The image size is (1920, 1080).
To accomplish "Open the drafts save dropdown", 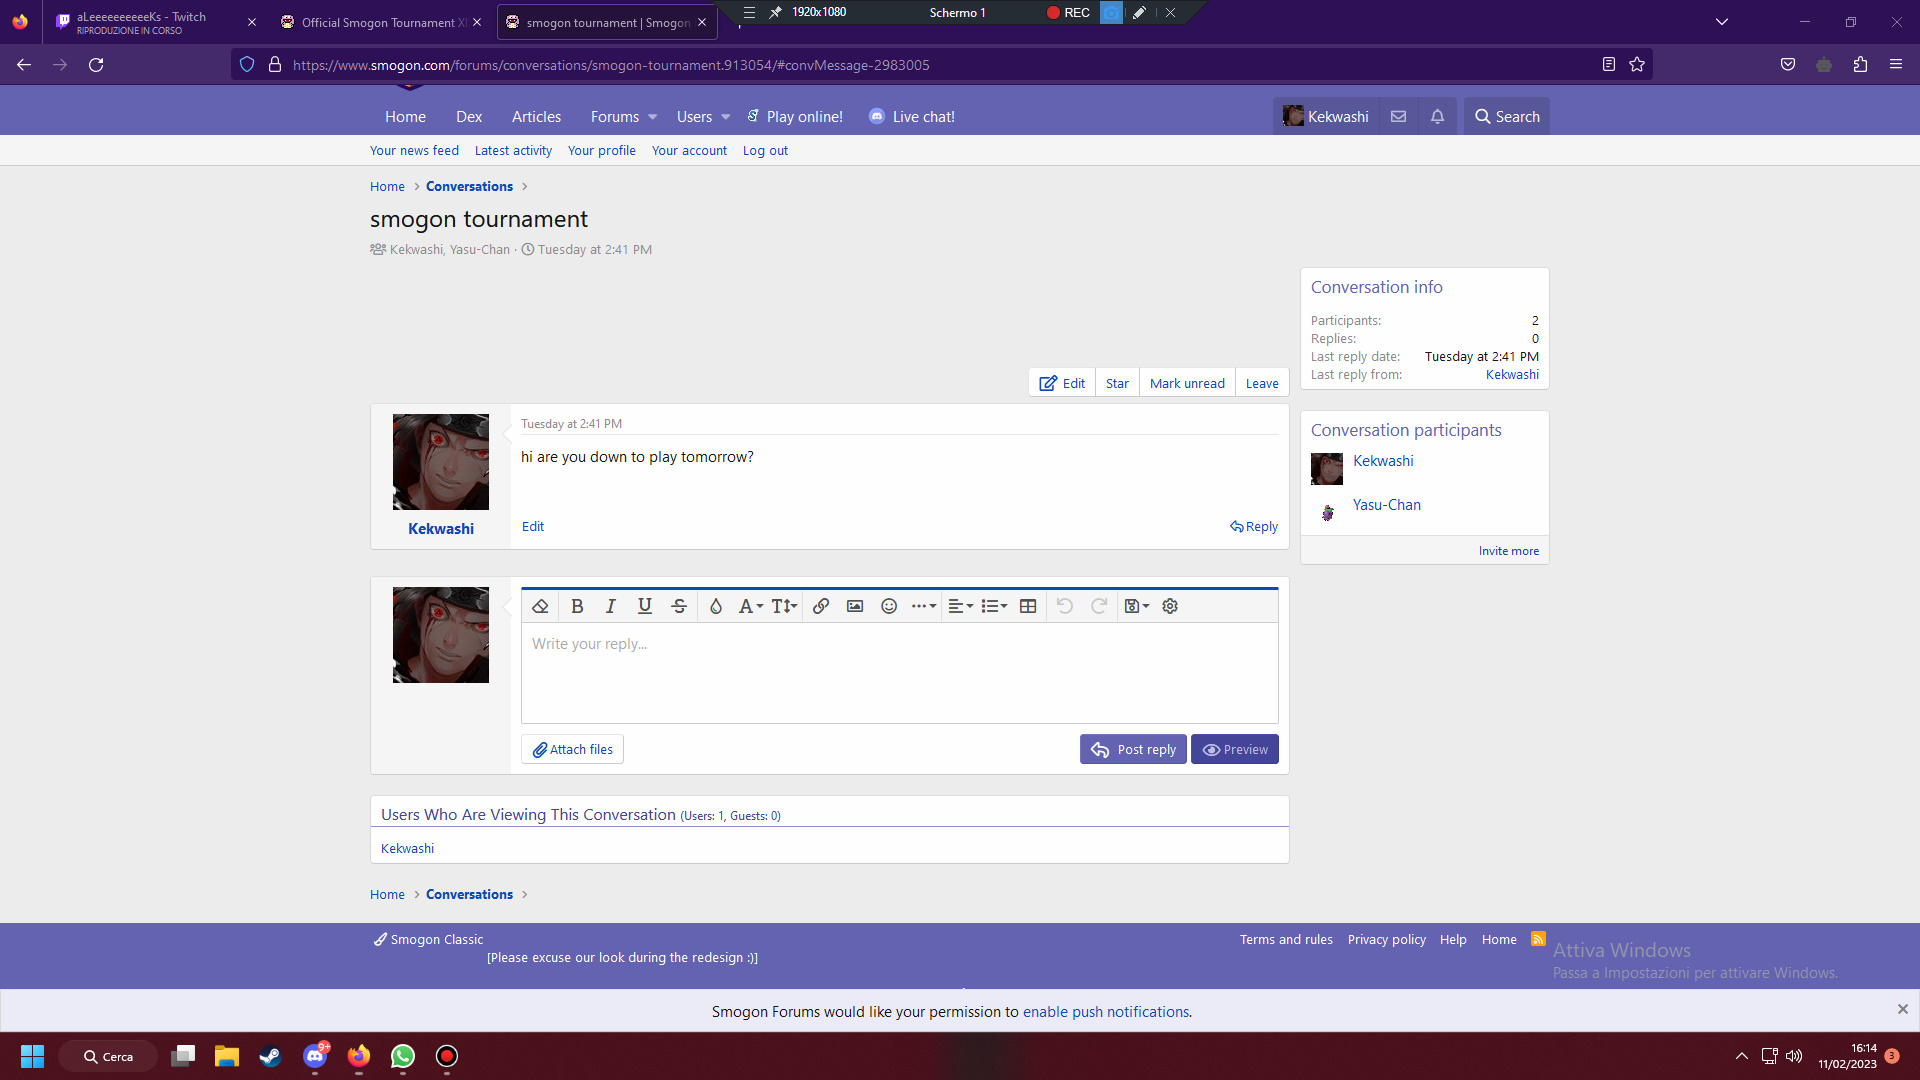I will coord(1137,606).
